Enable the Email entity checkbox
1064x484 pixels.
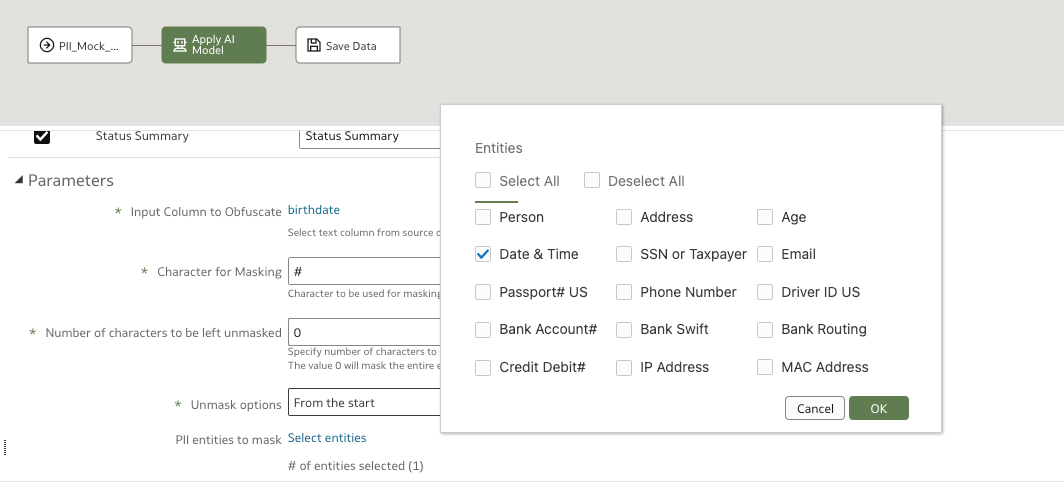pyautogui.click(x=765, y=254)
